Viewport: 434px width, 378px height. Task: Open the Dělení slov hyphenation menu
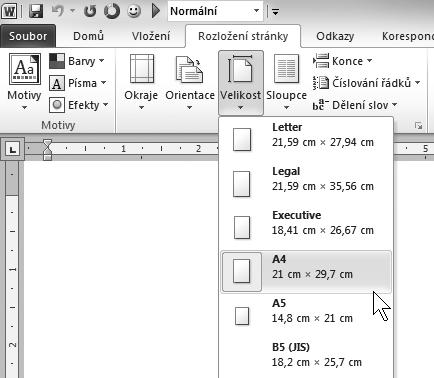point(355,105)
